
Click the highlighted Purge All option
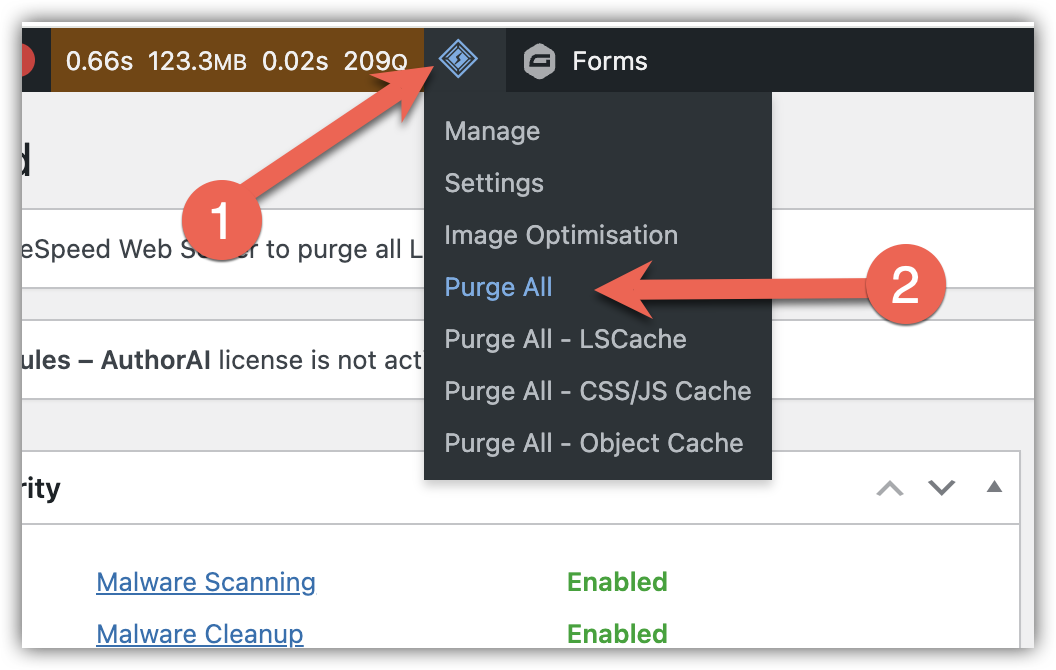point(498,287)
